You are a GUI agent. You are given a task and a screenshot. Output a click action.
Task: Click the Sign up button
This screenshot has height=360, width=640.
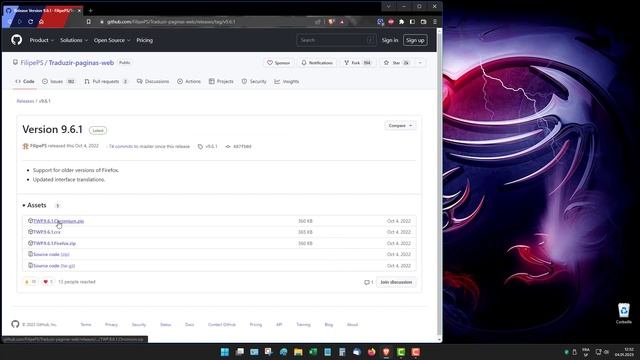[415, 40]
